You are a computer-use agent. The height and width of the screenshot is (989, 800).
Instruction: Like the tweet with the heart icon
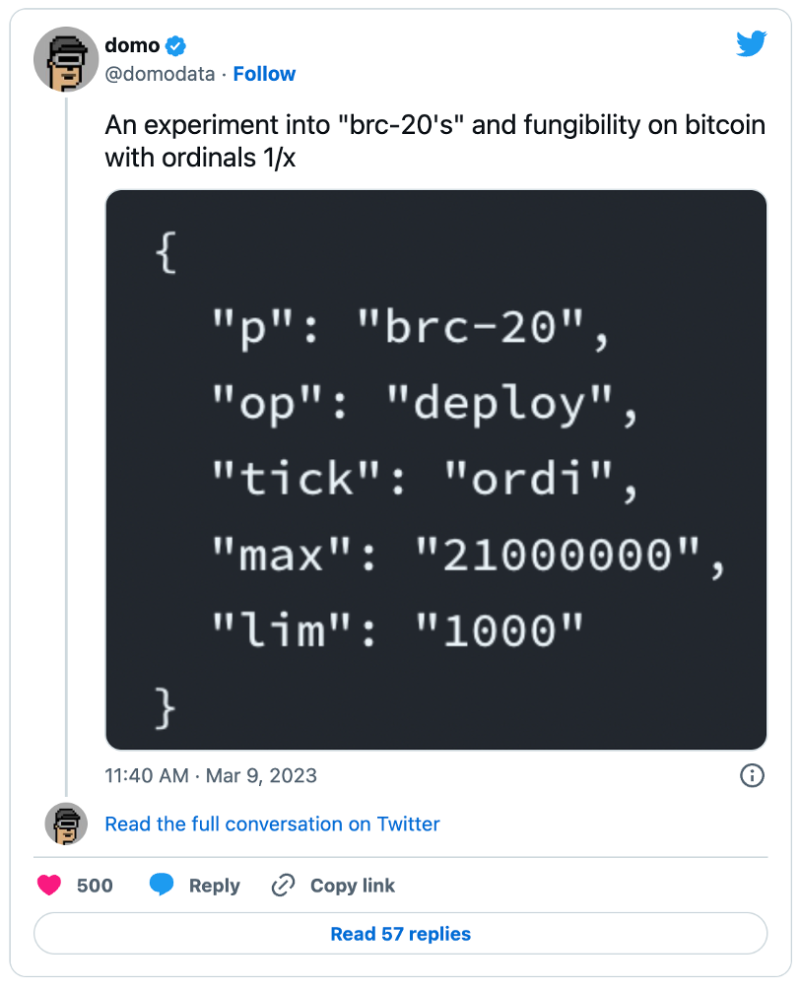point(49,885)
